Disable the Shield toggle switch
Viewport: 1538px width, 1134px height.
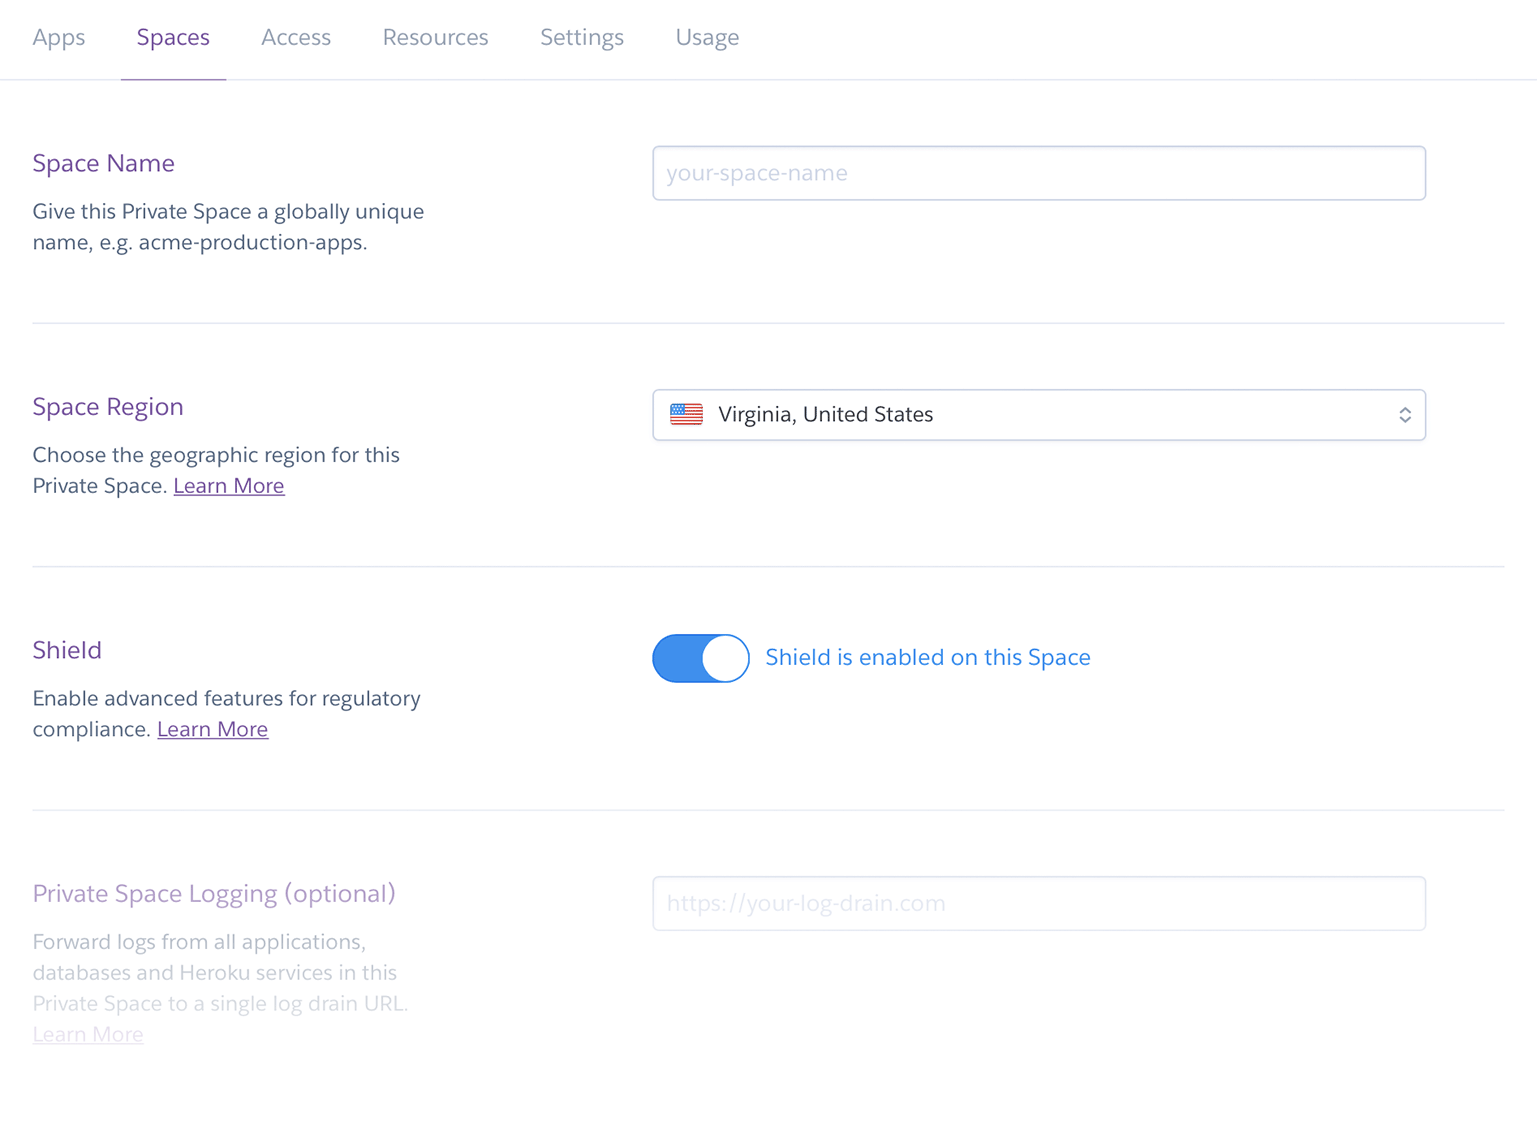[701, 658]
